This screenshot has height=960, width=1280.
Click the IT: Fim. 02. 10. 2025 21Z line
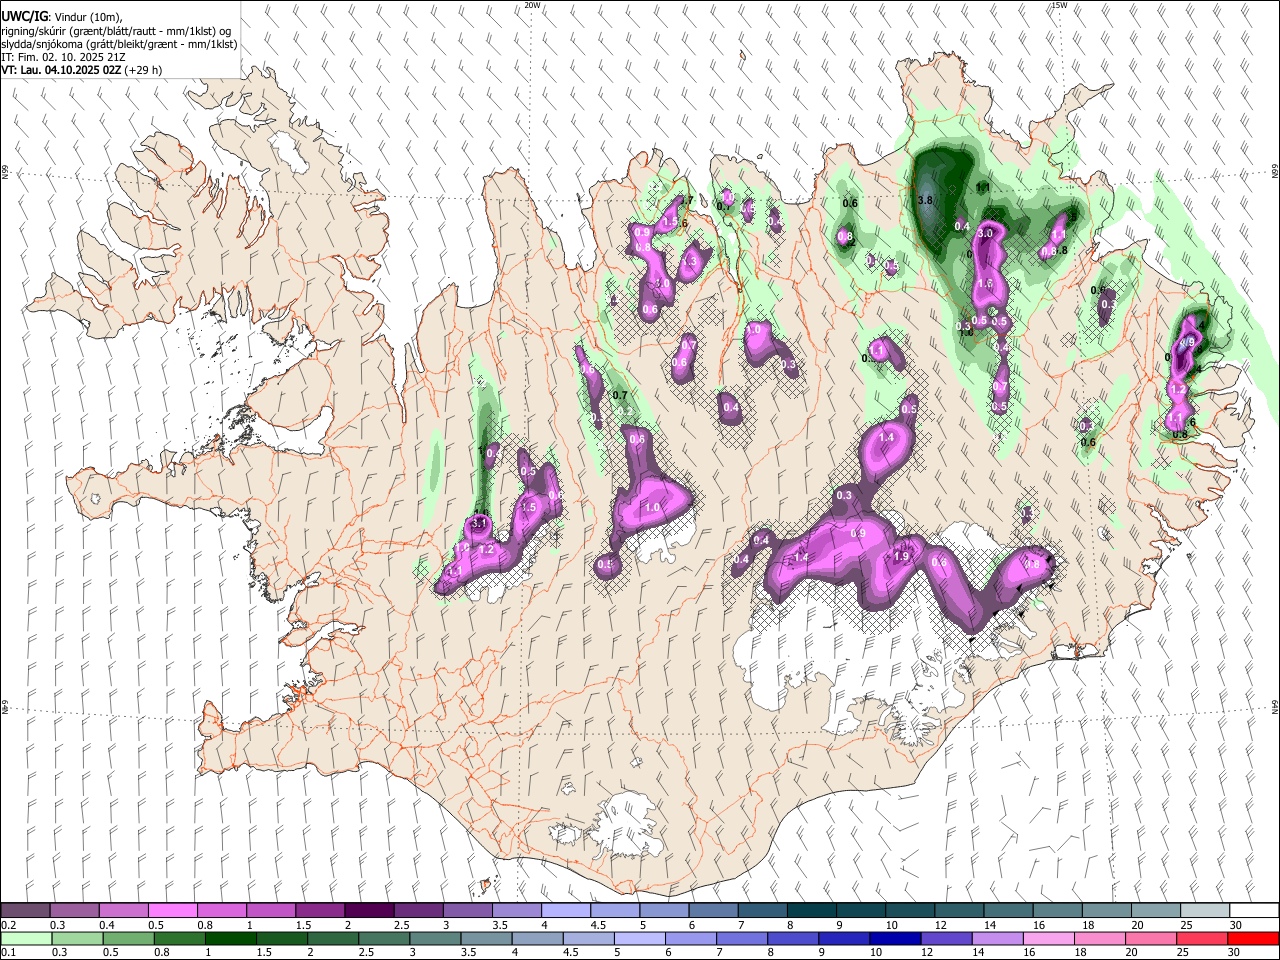pyautogui.click(x=64, y=57)
